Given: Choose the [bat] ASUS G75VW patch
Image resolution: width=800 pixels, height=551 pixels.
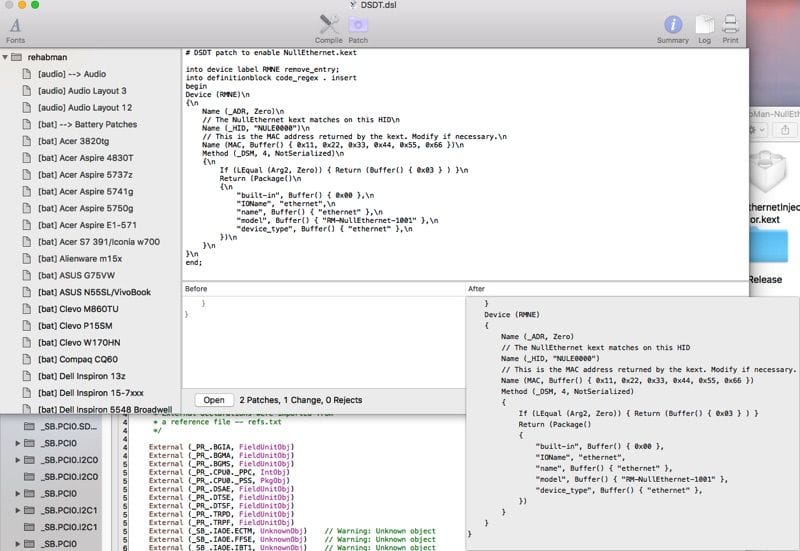Looking at the screenshot, I should click(x=76, y=275).
